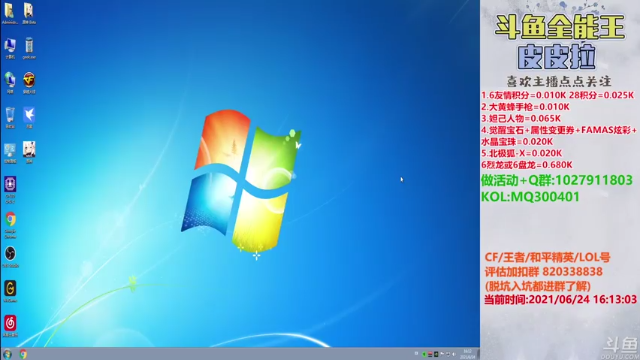Screen dimensions: 640x360
Task: Launch the blue bird app icon
Action: click(29, 118)
